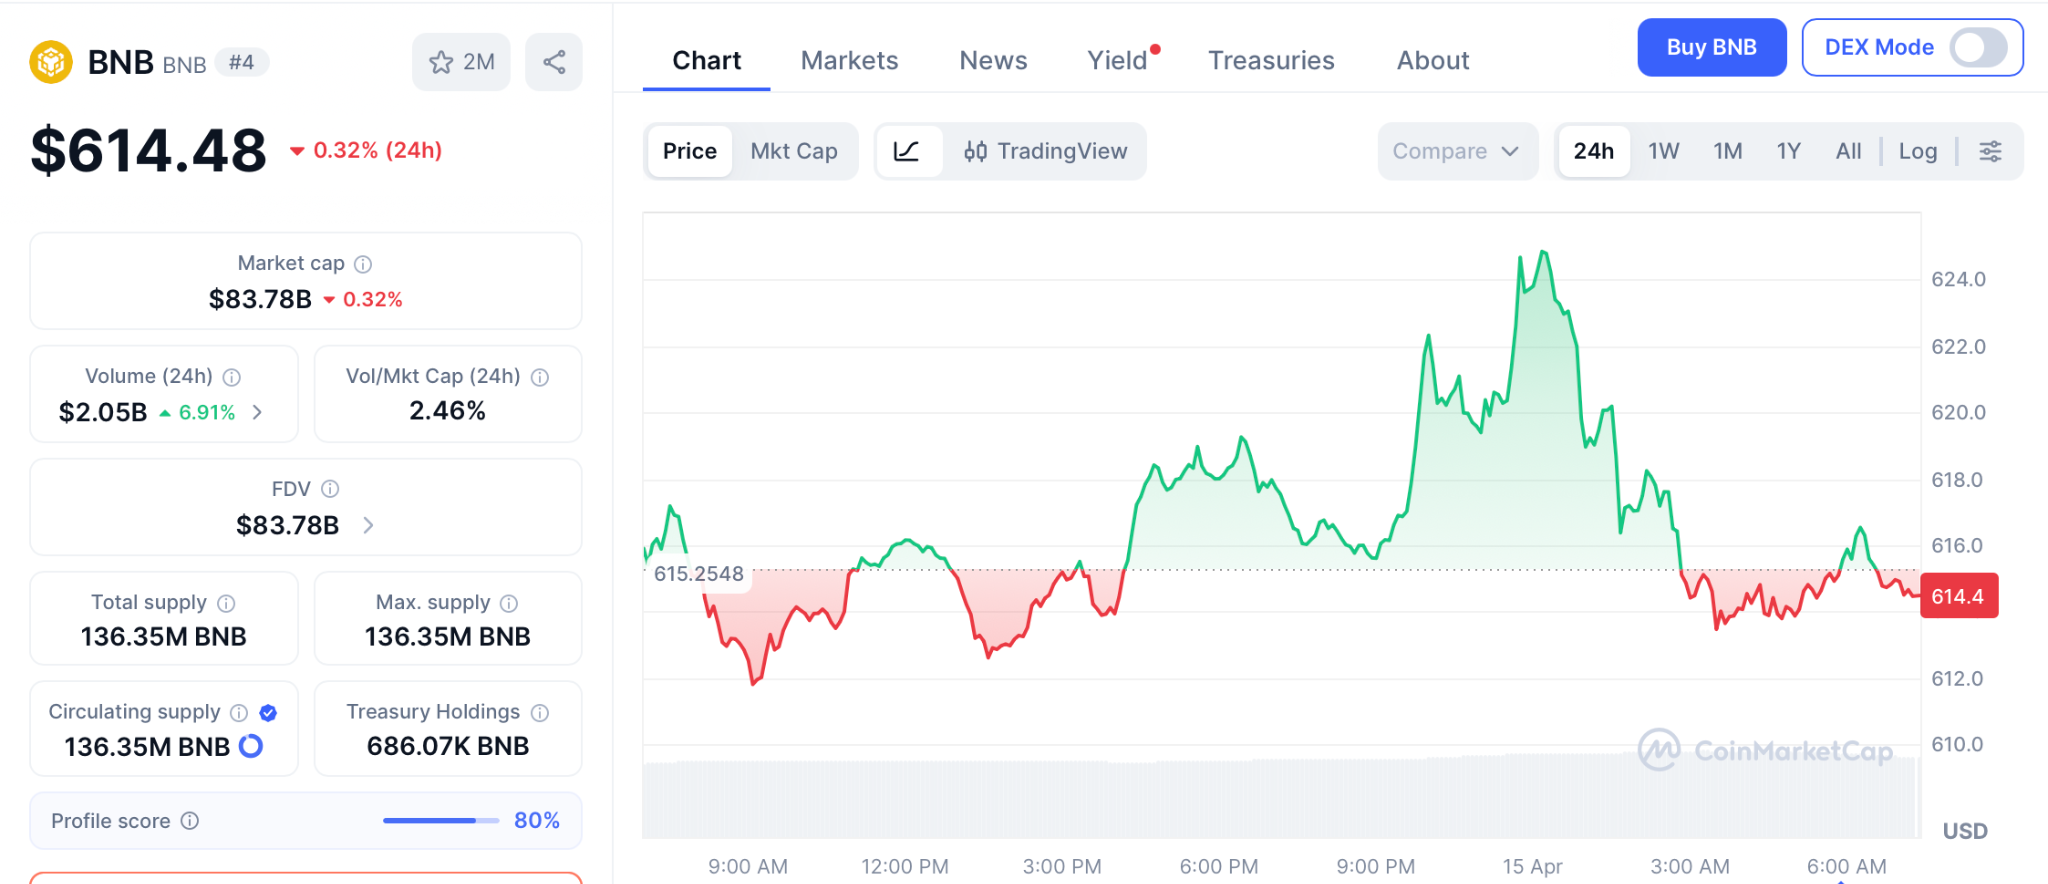This screenshot has width=2048, height=884.
Task: Click the Buy BNB button
Action: (1711, 47)
